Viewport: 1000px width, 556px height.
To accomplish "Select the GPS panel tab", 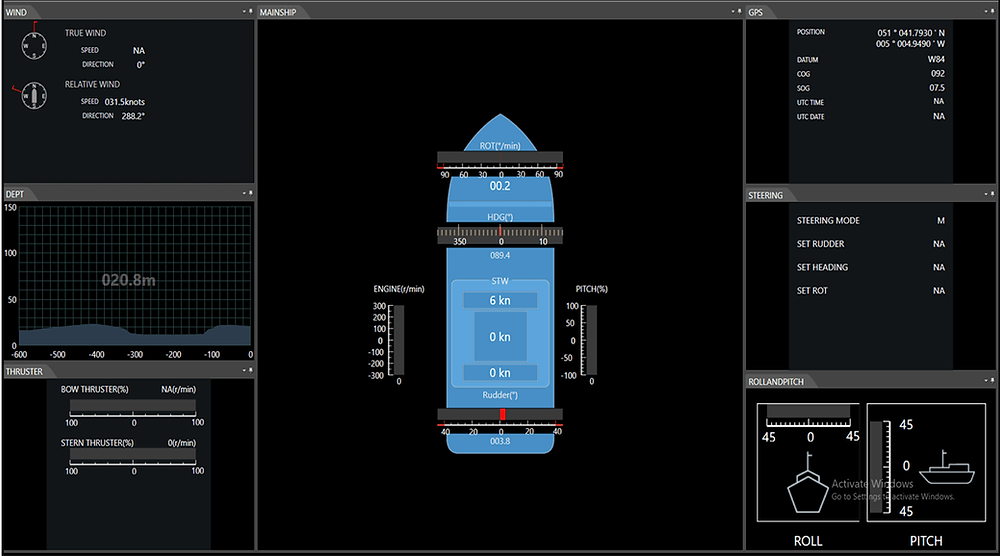I will pyautogui.click(x=756, y=12).
